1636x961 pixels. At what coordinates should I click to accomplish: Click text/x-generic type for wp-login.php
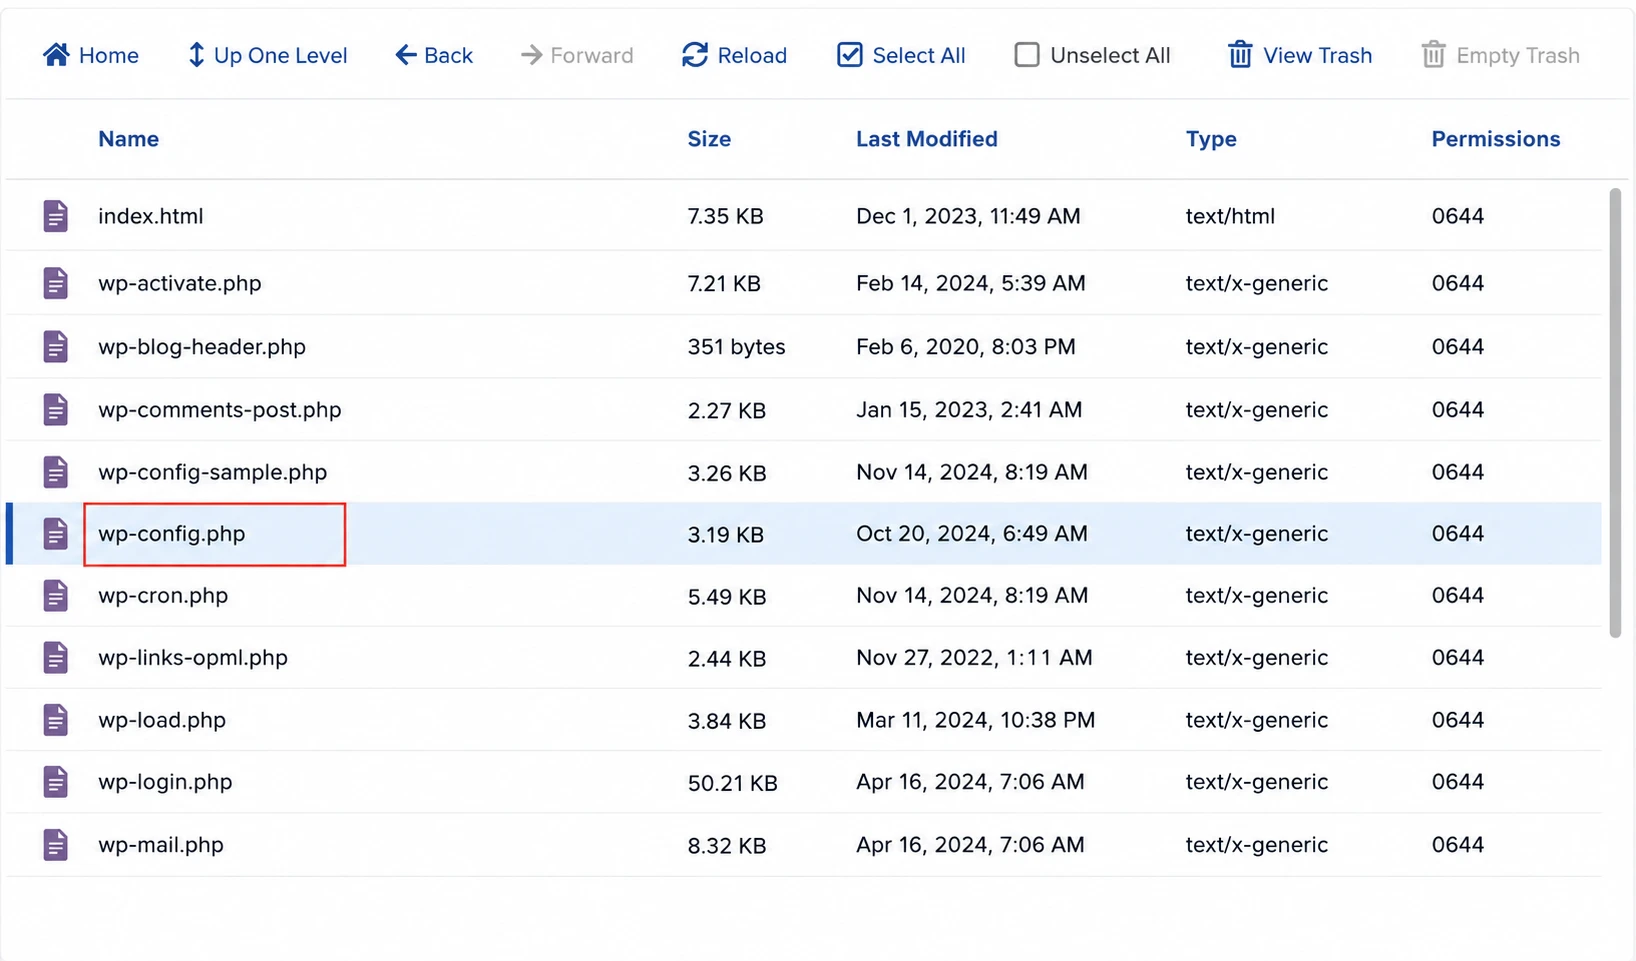[x=1257, y=783]
